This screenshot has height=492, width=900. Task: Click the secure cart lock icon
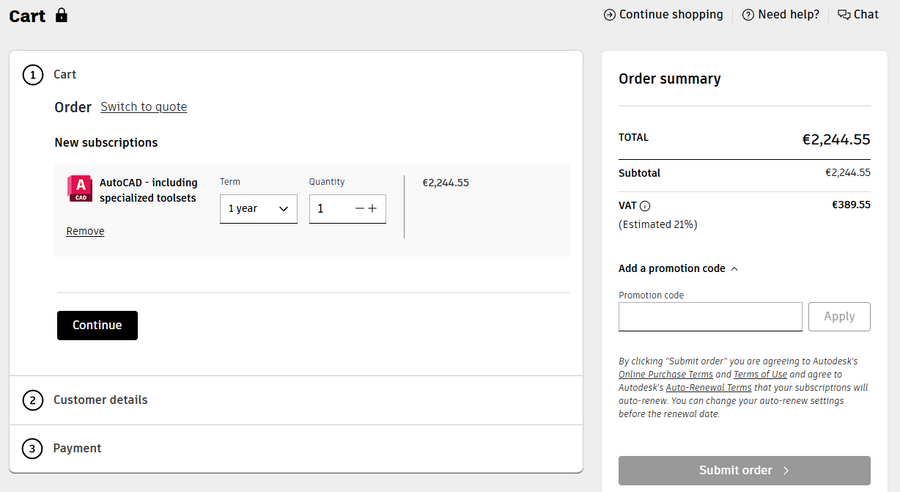(62, 15)
